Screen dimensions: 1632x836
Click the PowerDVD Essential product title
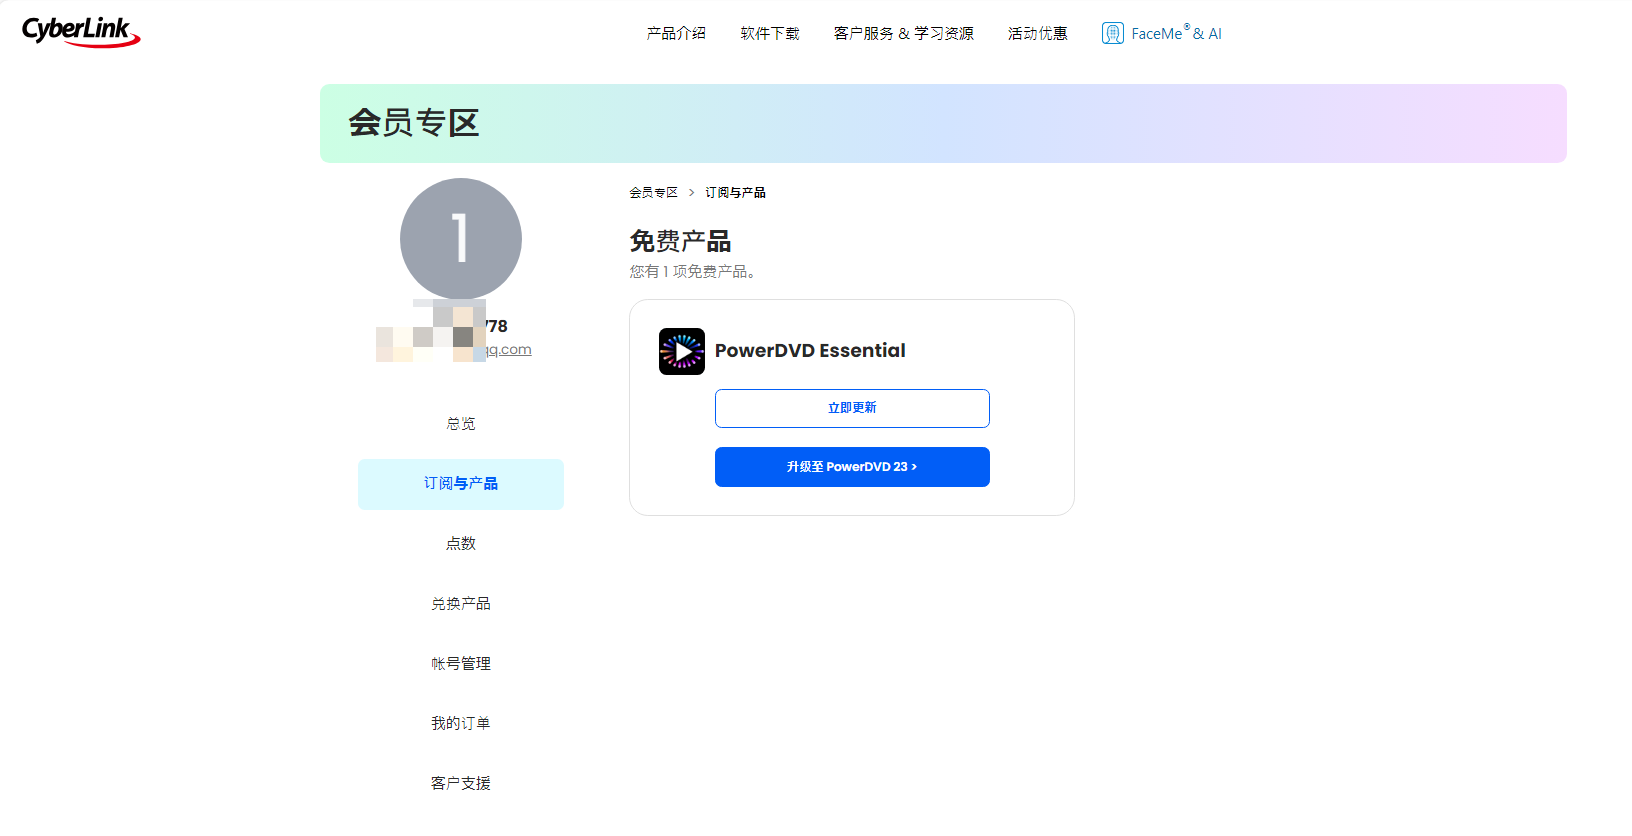click(x=810, y=351)
